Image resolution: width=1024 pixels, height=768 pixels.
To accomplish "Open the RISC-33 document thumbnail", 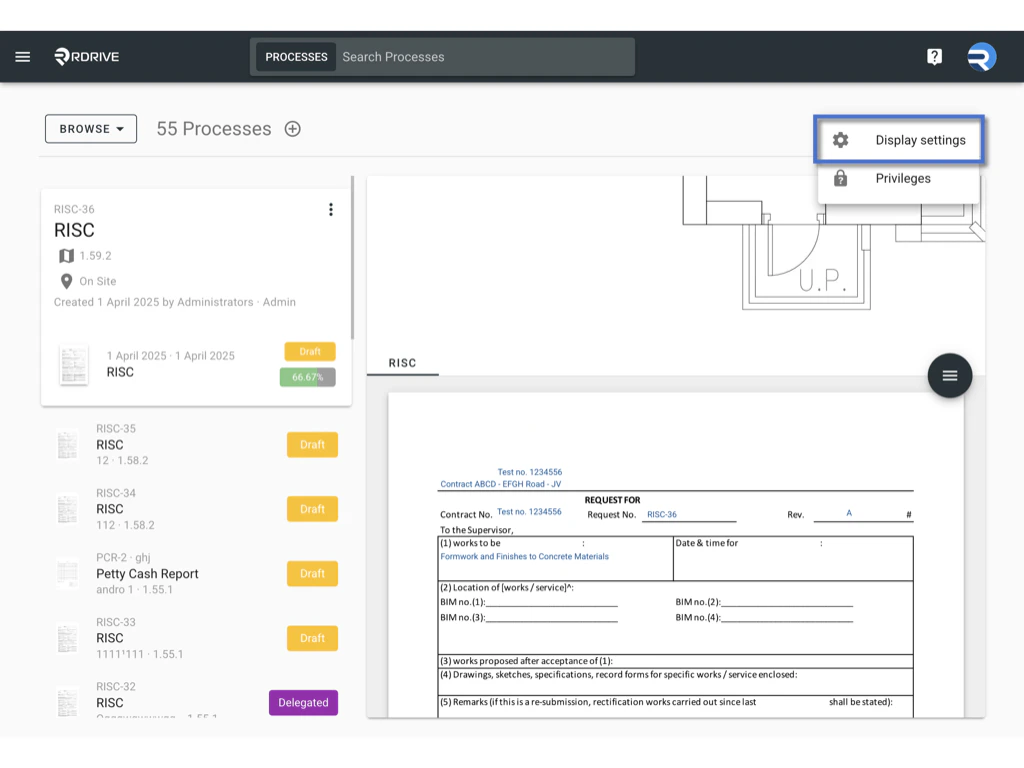I will (x=67, y=638).
